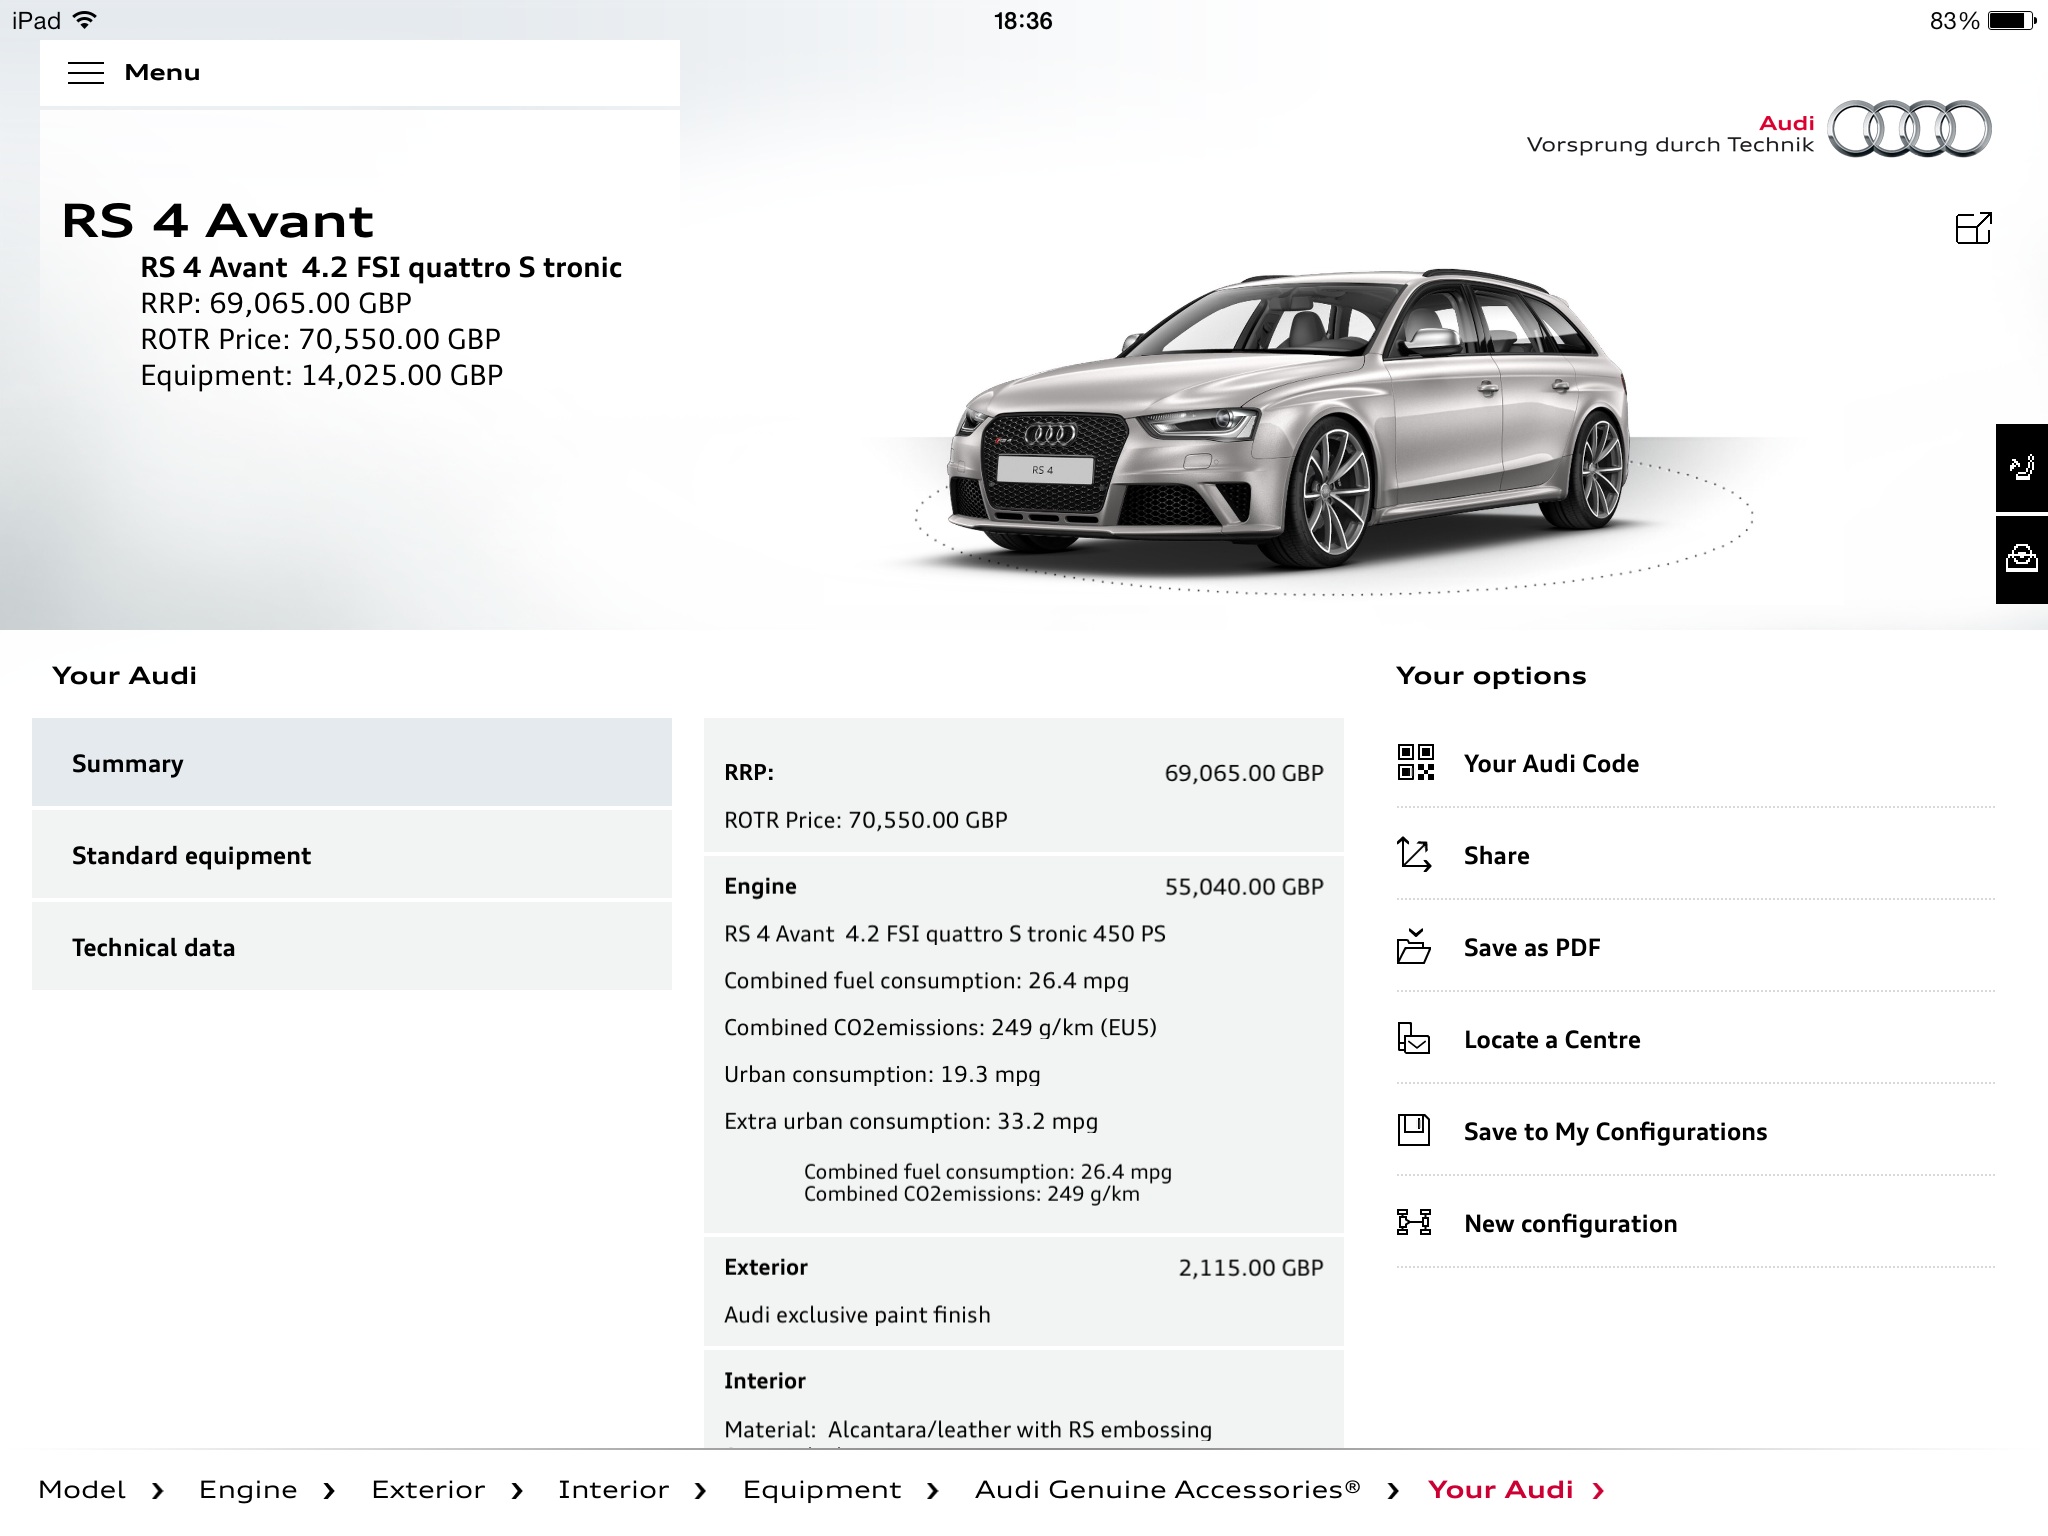Go to the Interior step
The image size is (2048, 1536).
point(613,1490)
